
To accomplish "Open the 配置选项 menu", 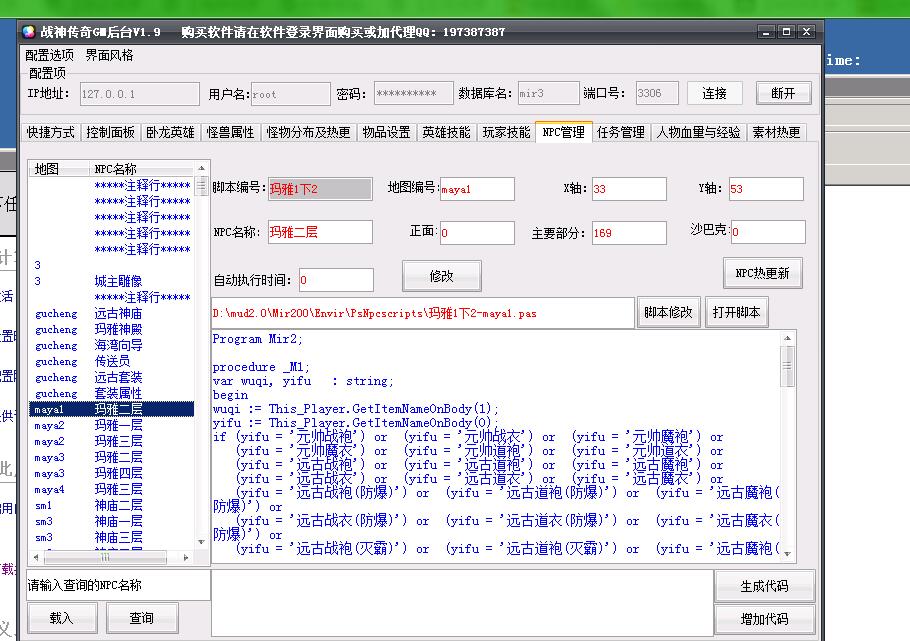I will [x=50, y=55].
